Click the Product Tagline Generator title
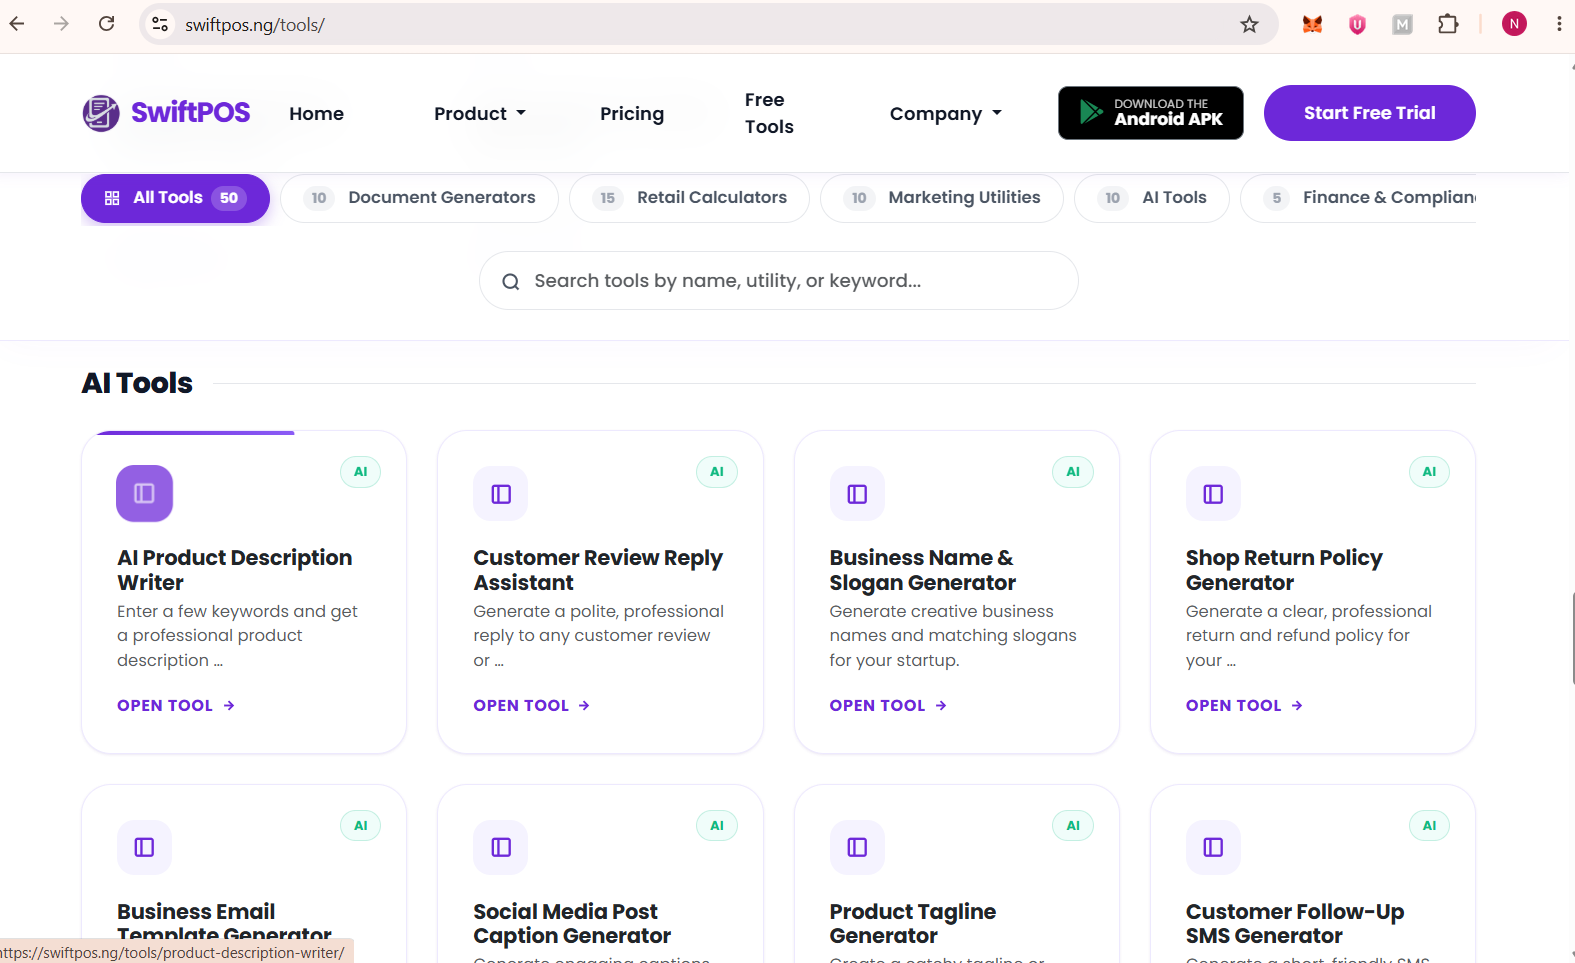Screen dimensions: 1575x963 pyautogui.click(x=913, y=924)
